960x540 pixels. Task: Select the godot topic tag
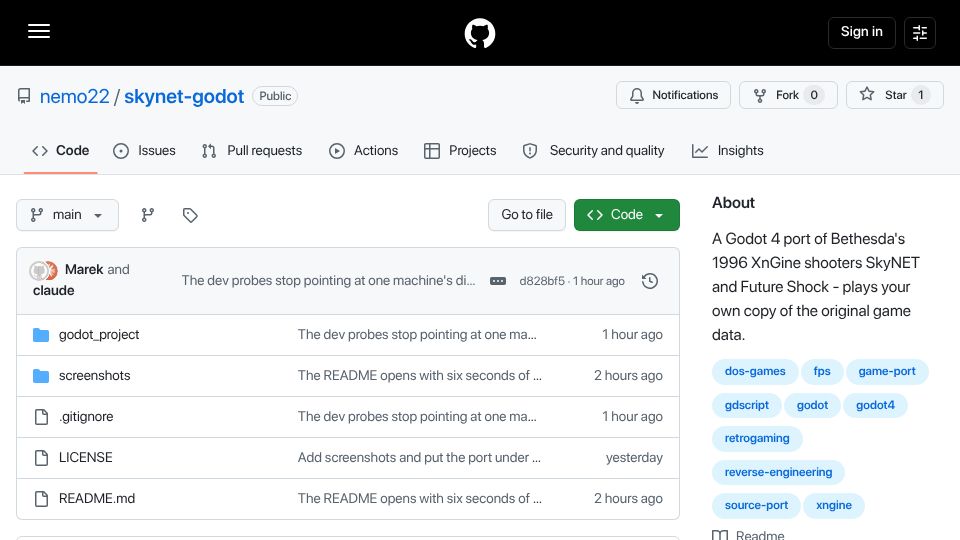pos(812,405)
